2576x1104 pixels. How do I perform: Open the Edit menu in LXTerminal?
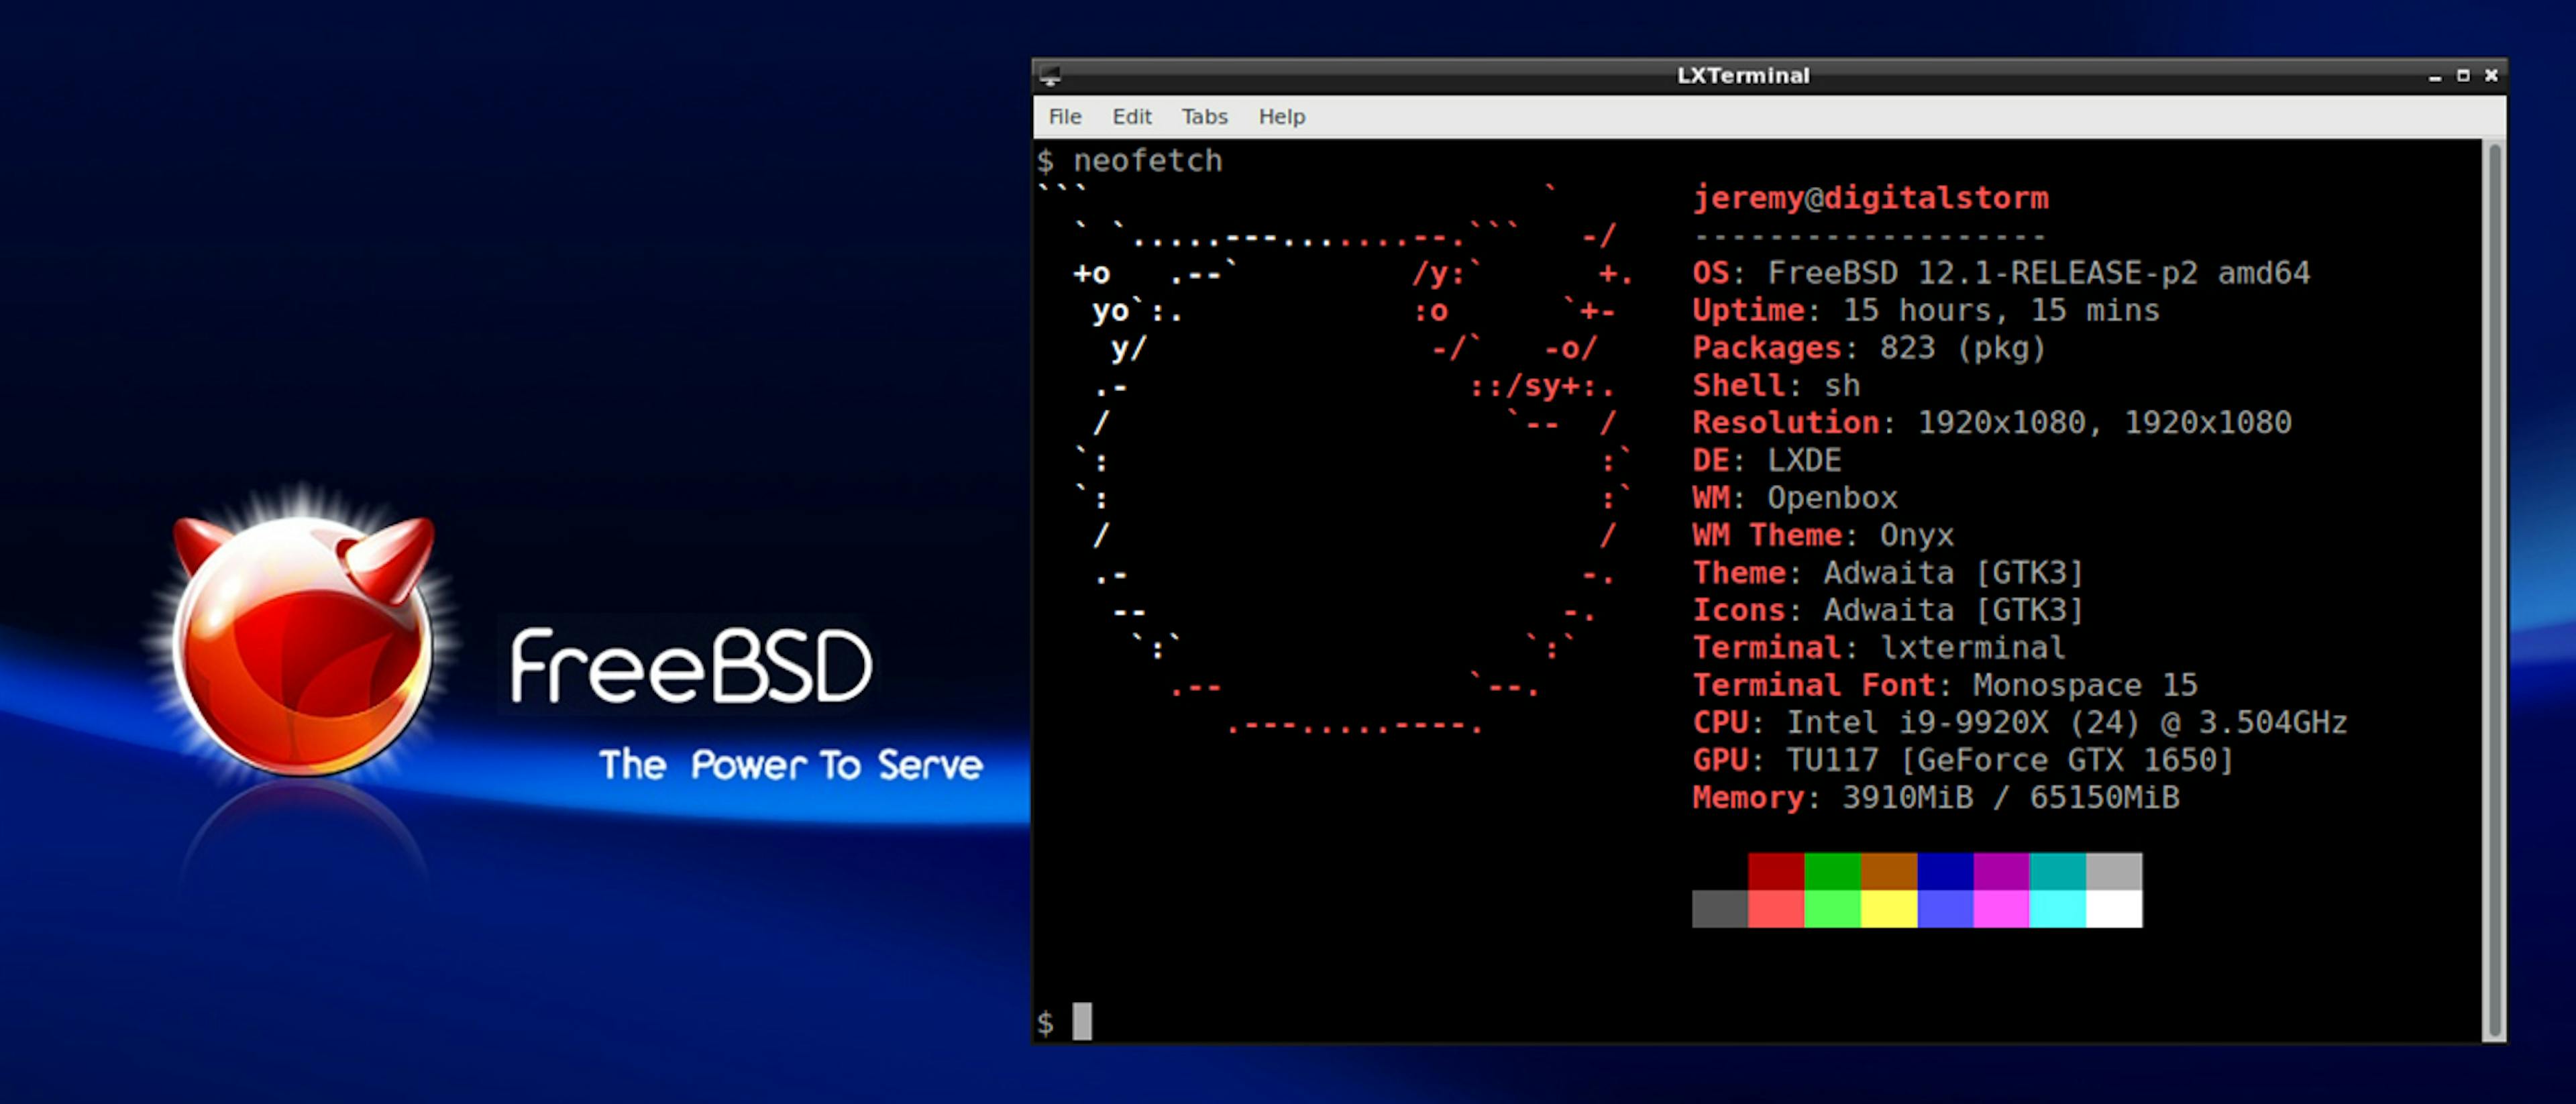click(x=1131, y=117)
